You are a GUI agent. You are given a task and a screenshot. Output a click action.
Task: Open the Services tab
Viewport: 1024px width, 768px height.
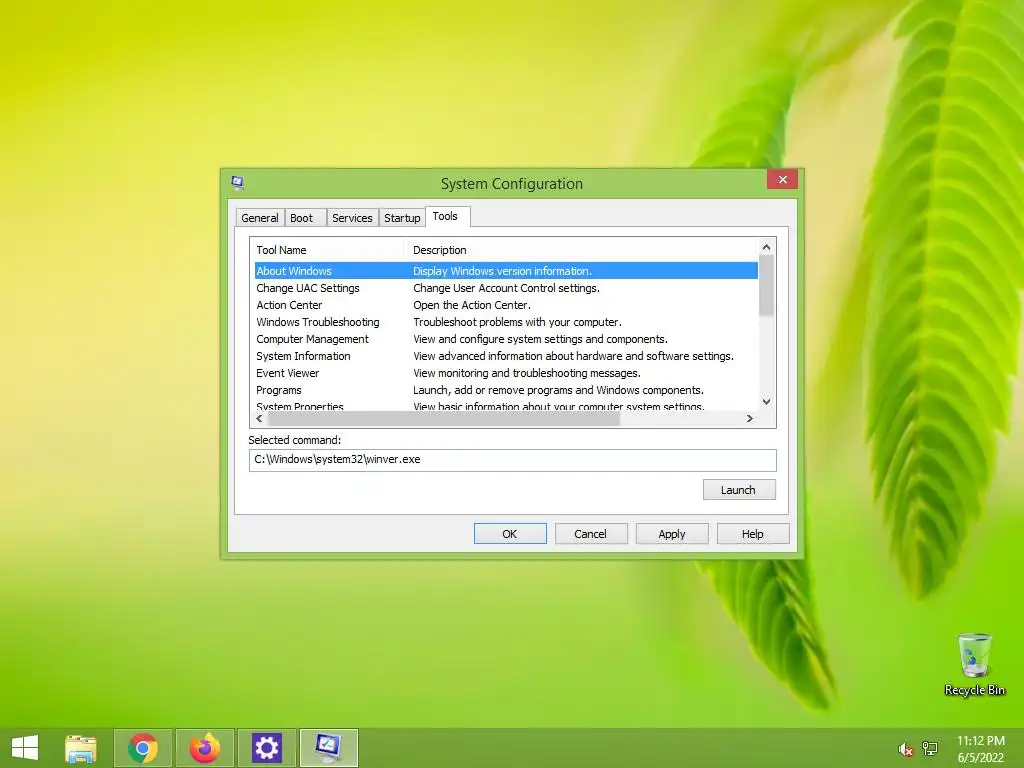point(352,217)
